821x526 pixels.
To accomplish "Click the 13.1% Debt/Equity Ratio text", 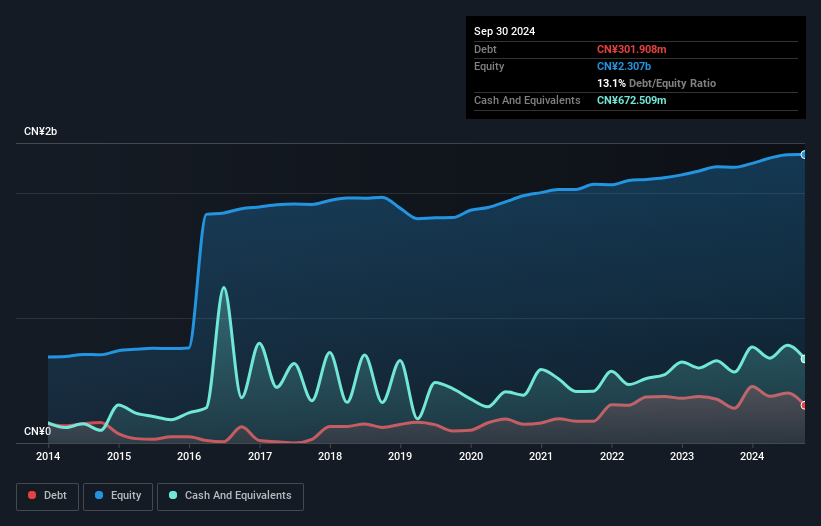I will [656, 83].
